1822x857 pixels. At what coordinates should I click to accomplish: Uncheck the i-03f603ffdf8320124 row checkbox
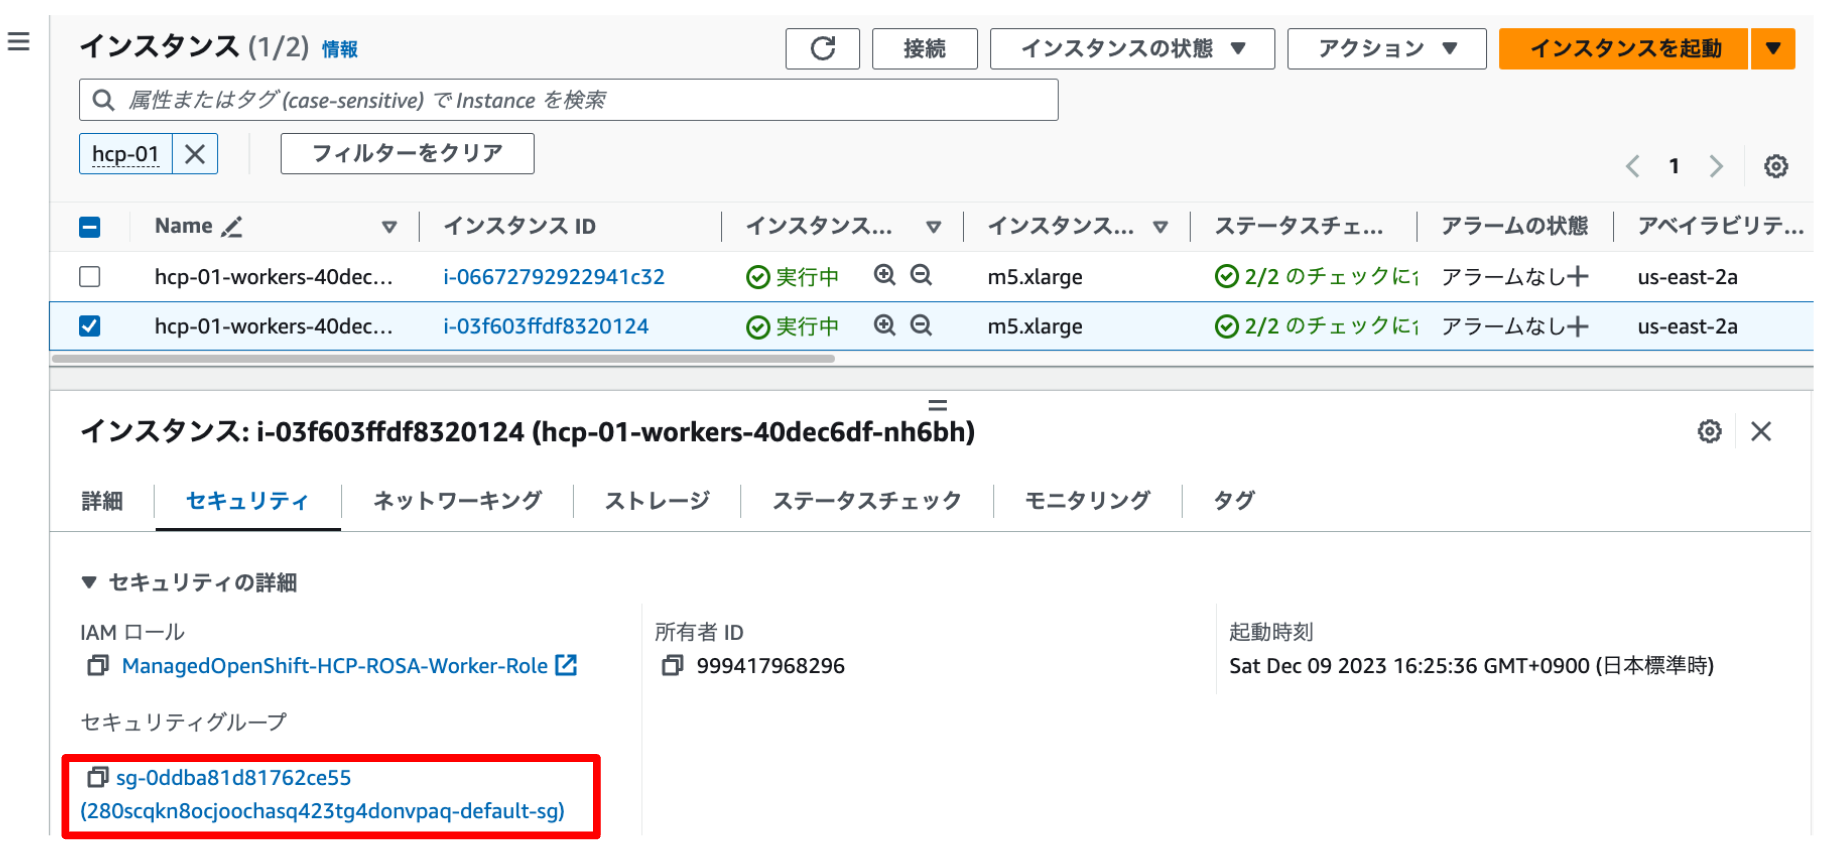(90, 326)
